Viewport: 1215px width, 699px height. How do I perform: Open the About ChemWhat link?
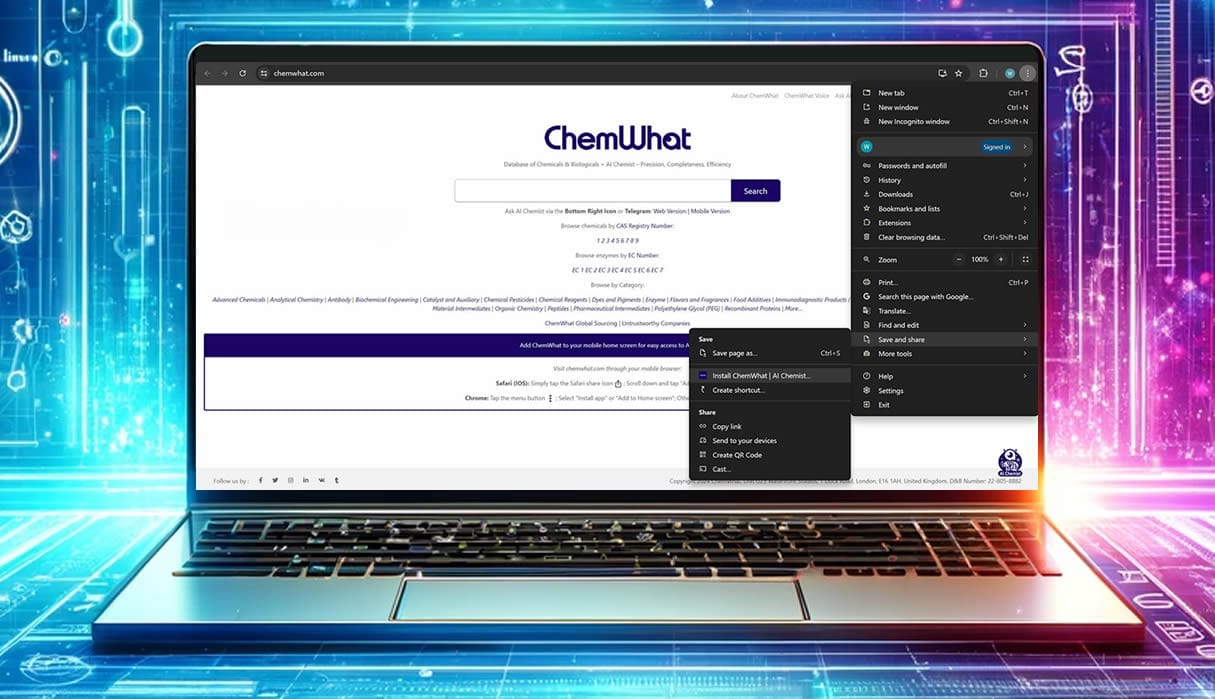coord(754,96)
